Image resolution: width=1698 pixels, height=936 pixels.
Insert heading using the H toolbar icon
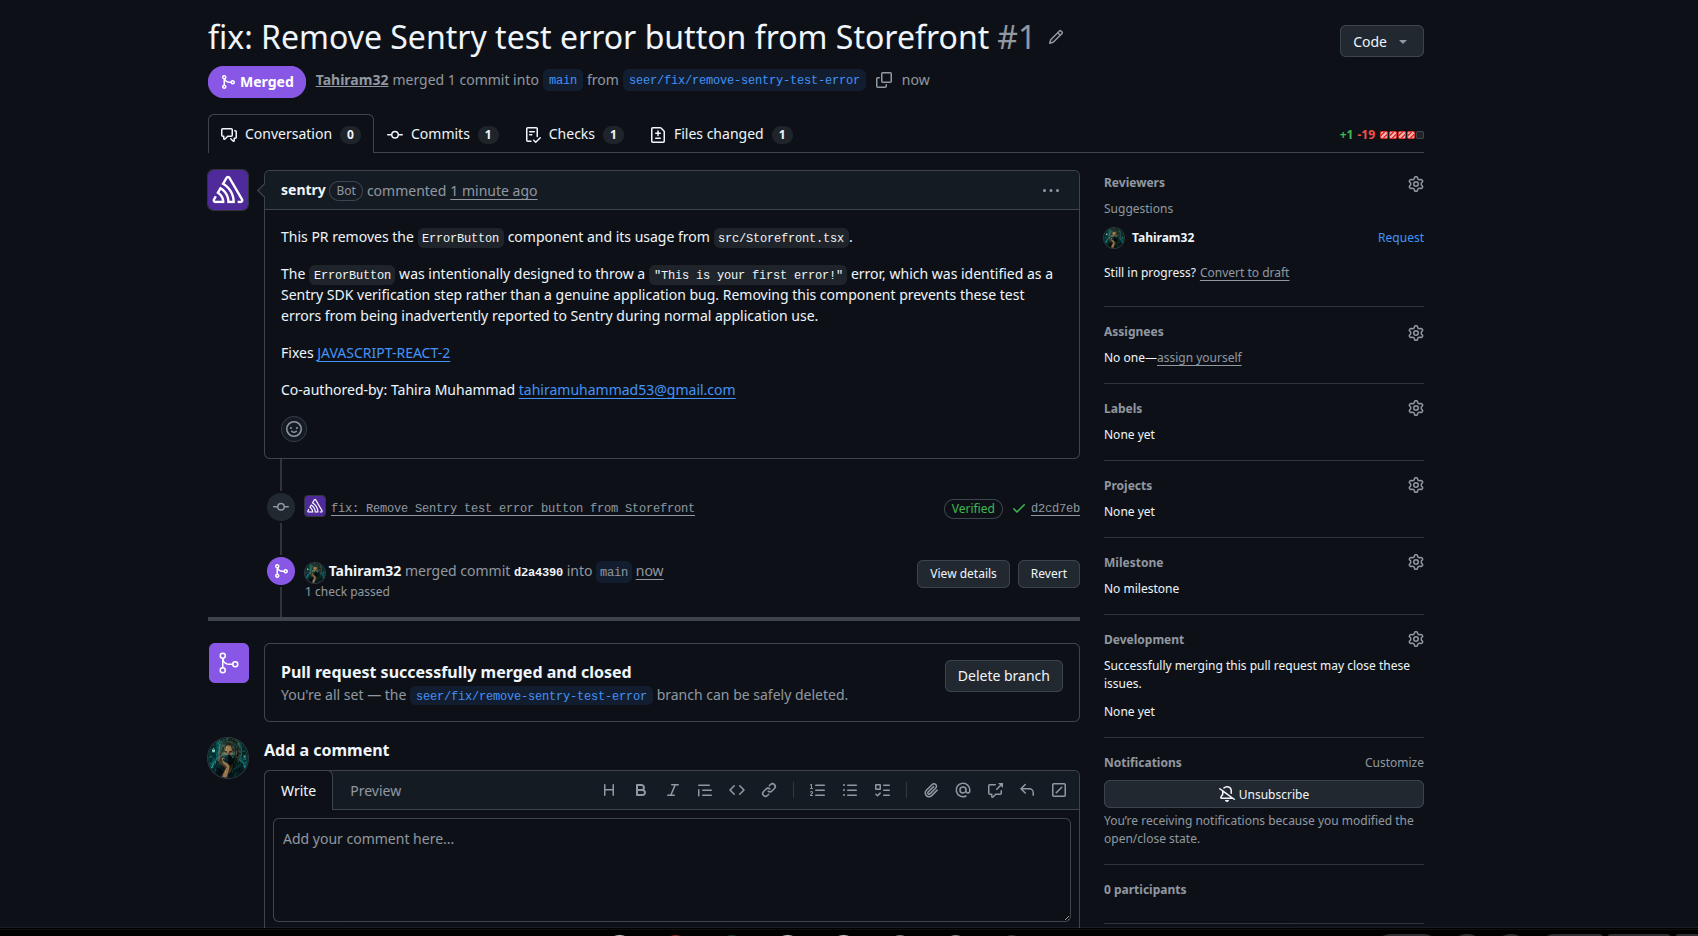[609, 790]
